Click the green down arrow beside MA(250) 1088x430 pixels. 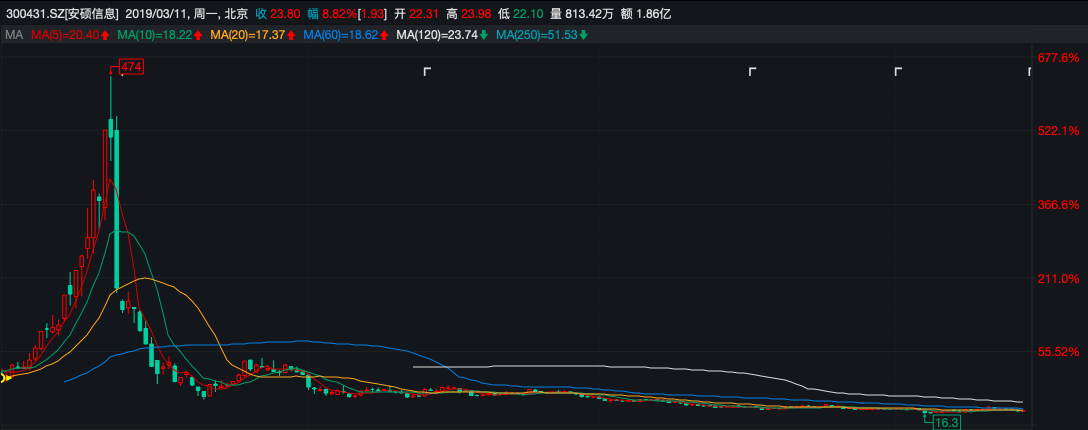coord(583,35)
